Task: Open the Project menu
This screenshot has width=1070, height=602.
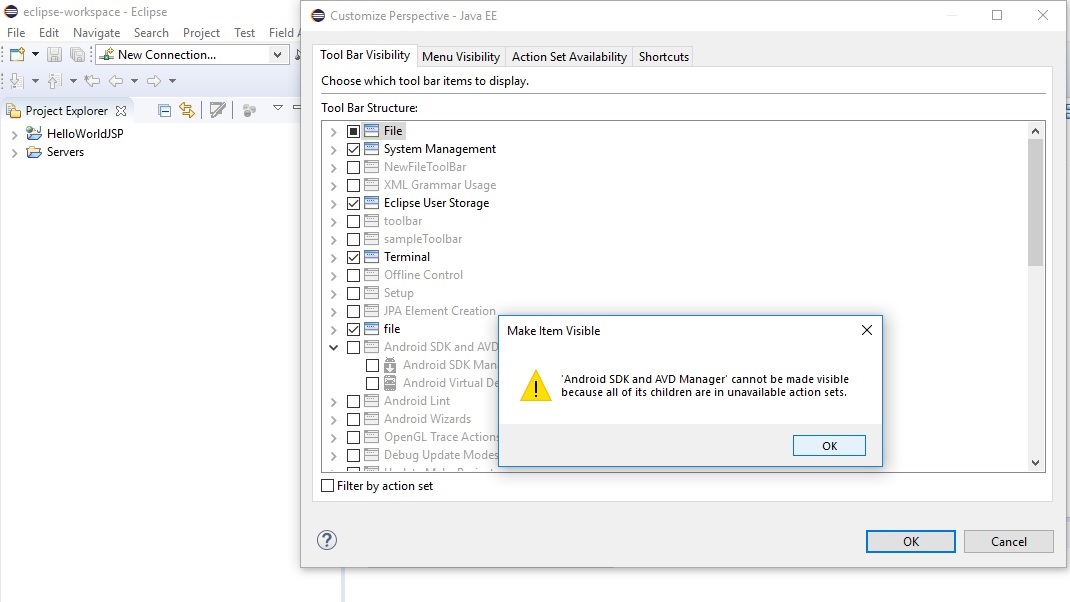Action: coord(201,33)
